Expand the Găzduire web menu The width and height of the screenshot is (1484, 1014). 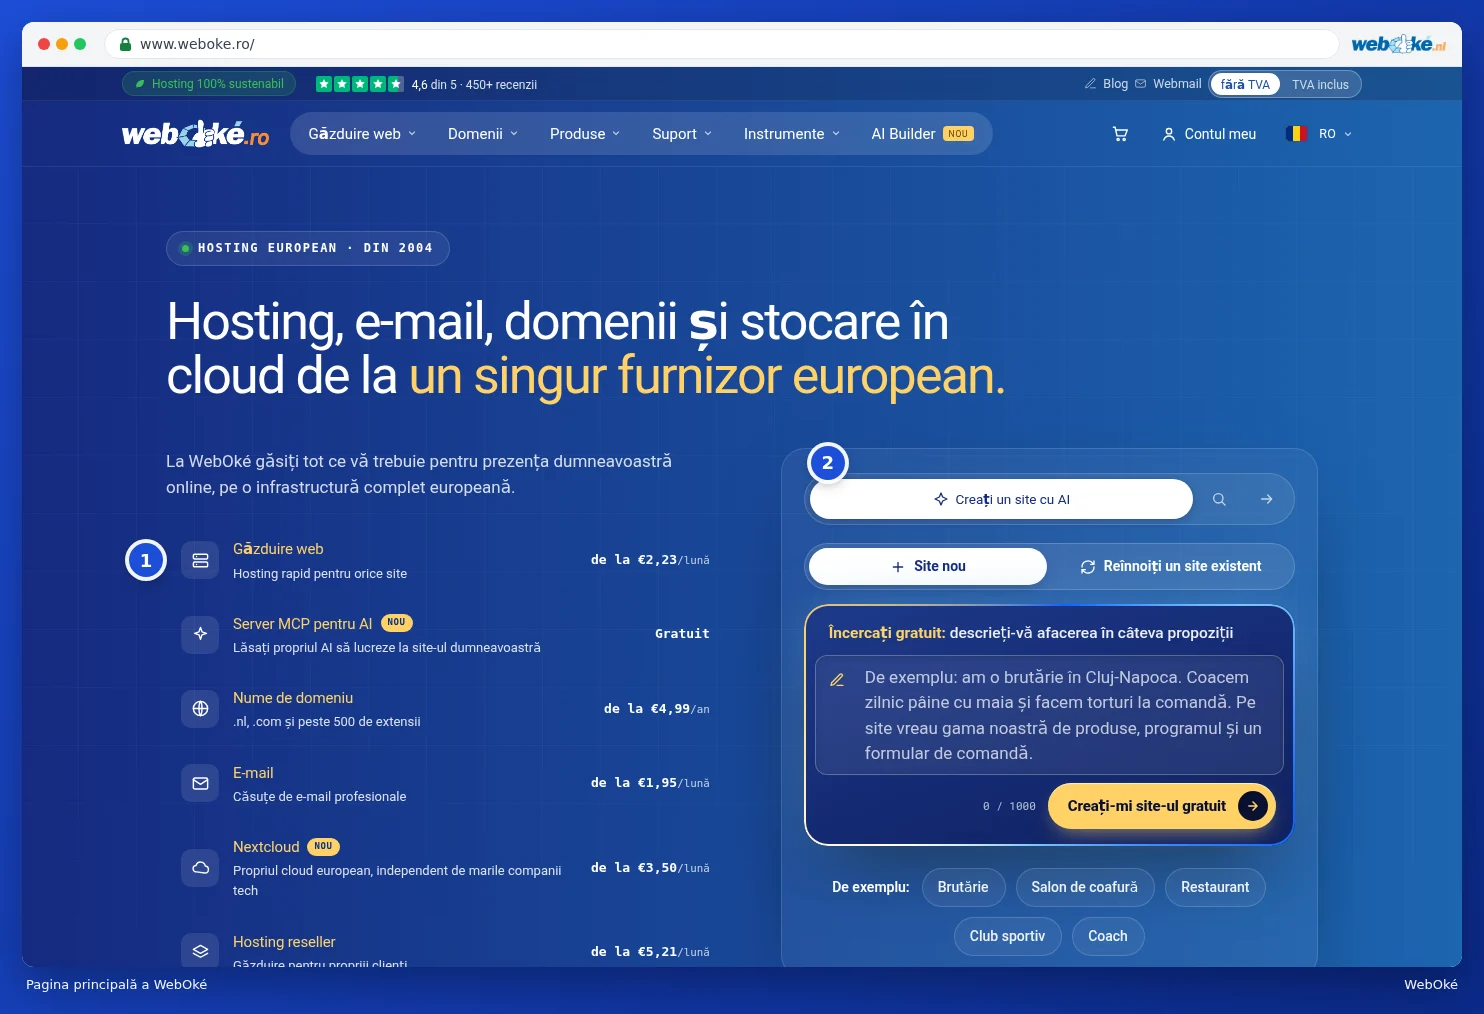[362, 134]
